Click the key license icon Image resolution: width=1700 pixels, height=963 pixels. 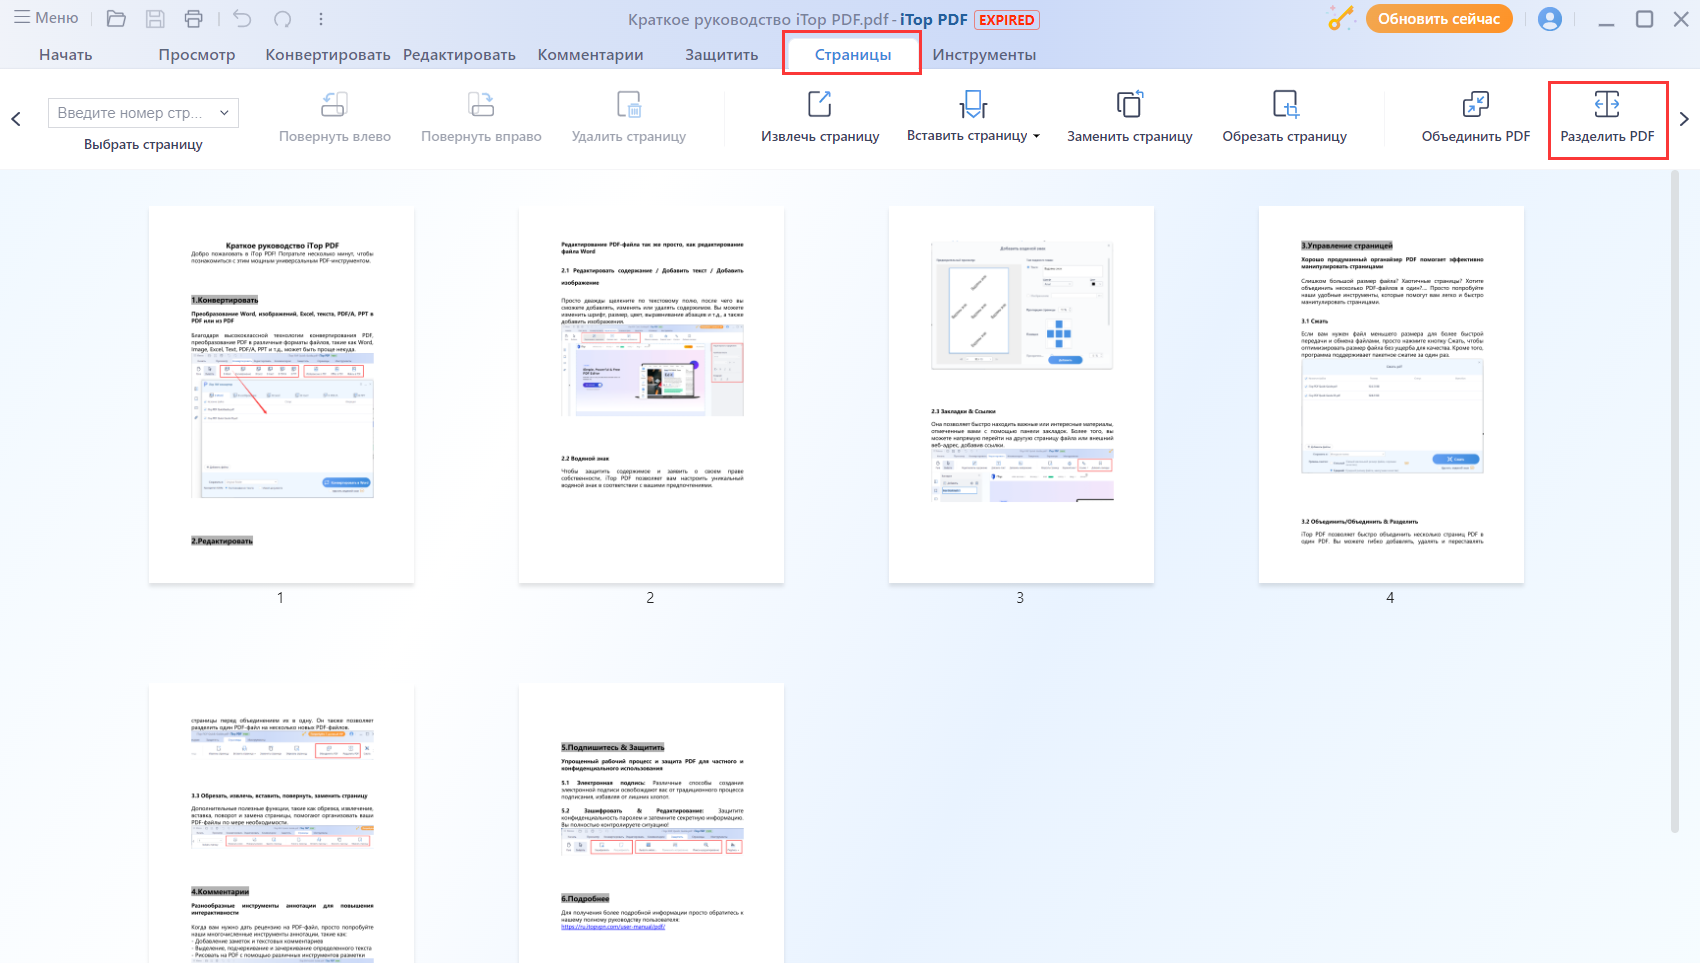tap(1340, 19)
